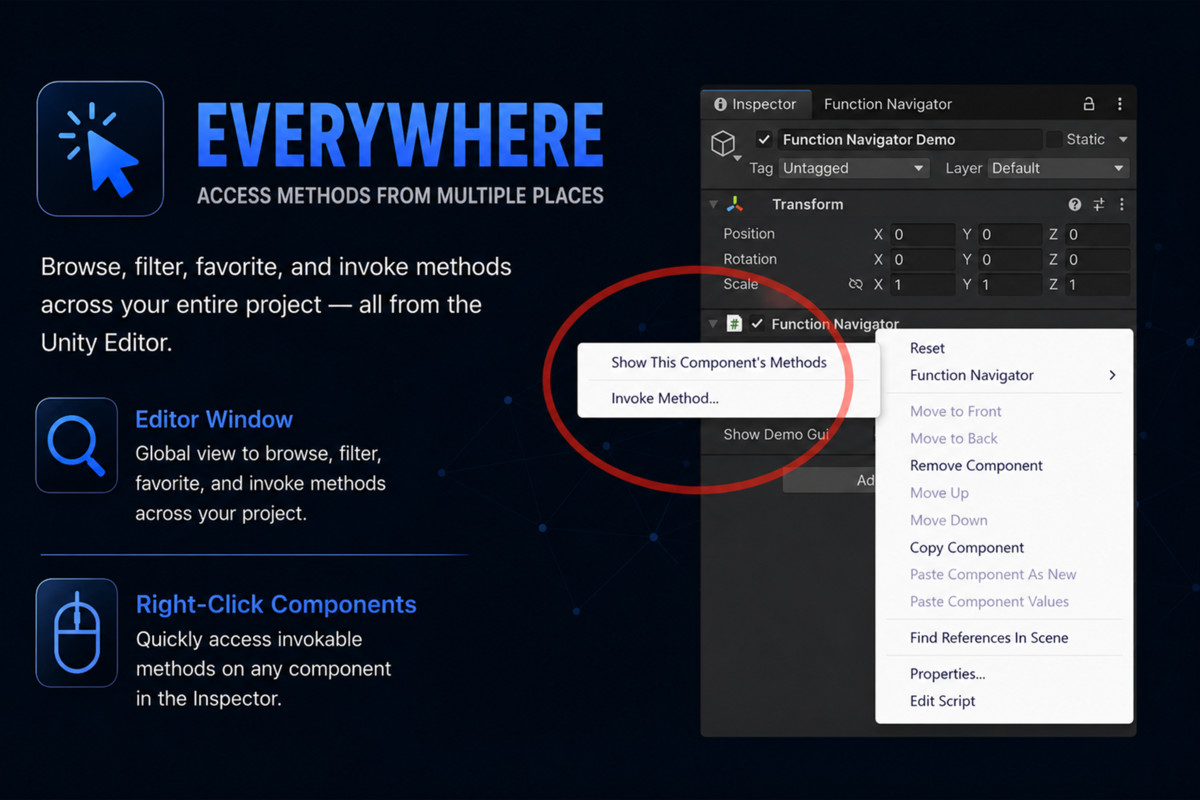This screenshot has width=1200, height=800.
Task: Switch to the Function Navigator tab
Action: click(x=888, y=104)
